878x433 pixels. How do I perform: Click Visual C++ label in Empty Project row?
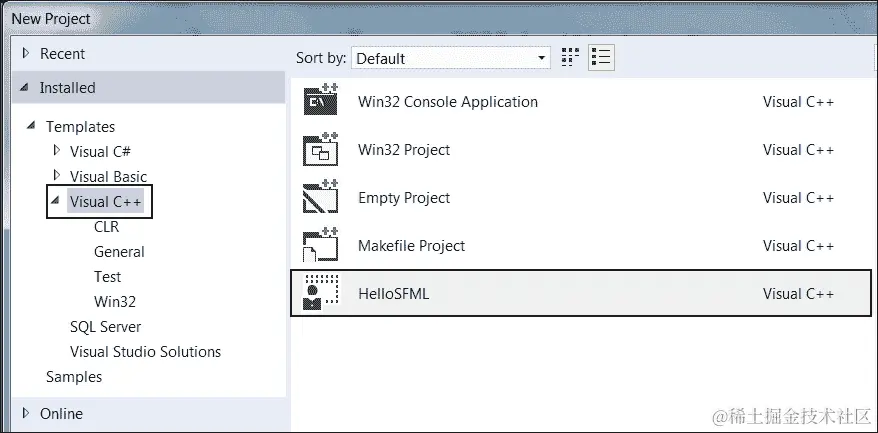pyautogui.click(x=798, y=198)
